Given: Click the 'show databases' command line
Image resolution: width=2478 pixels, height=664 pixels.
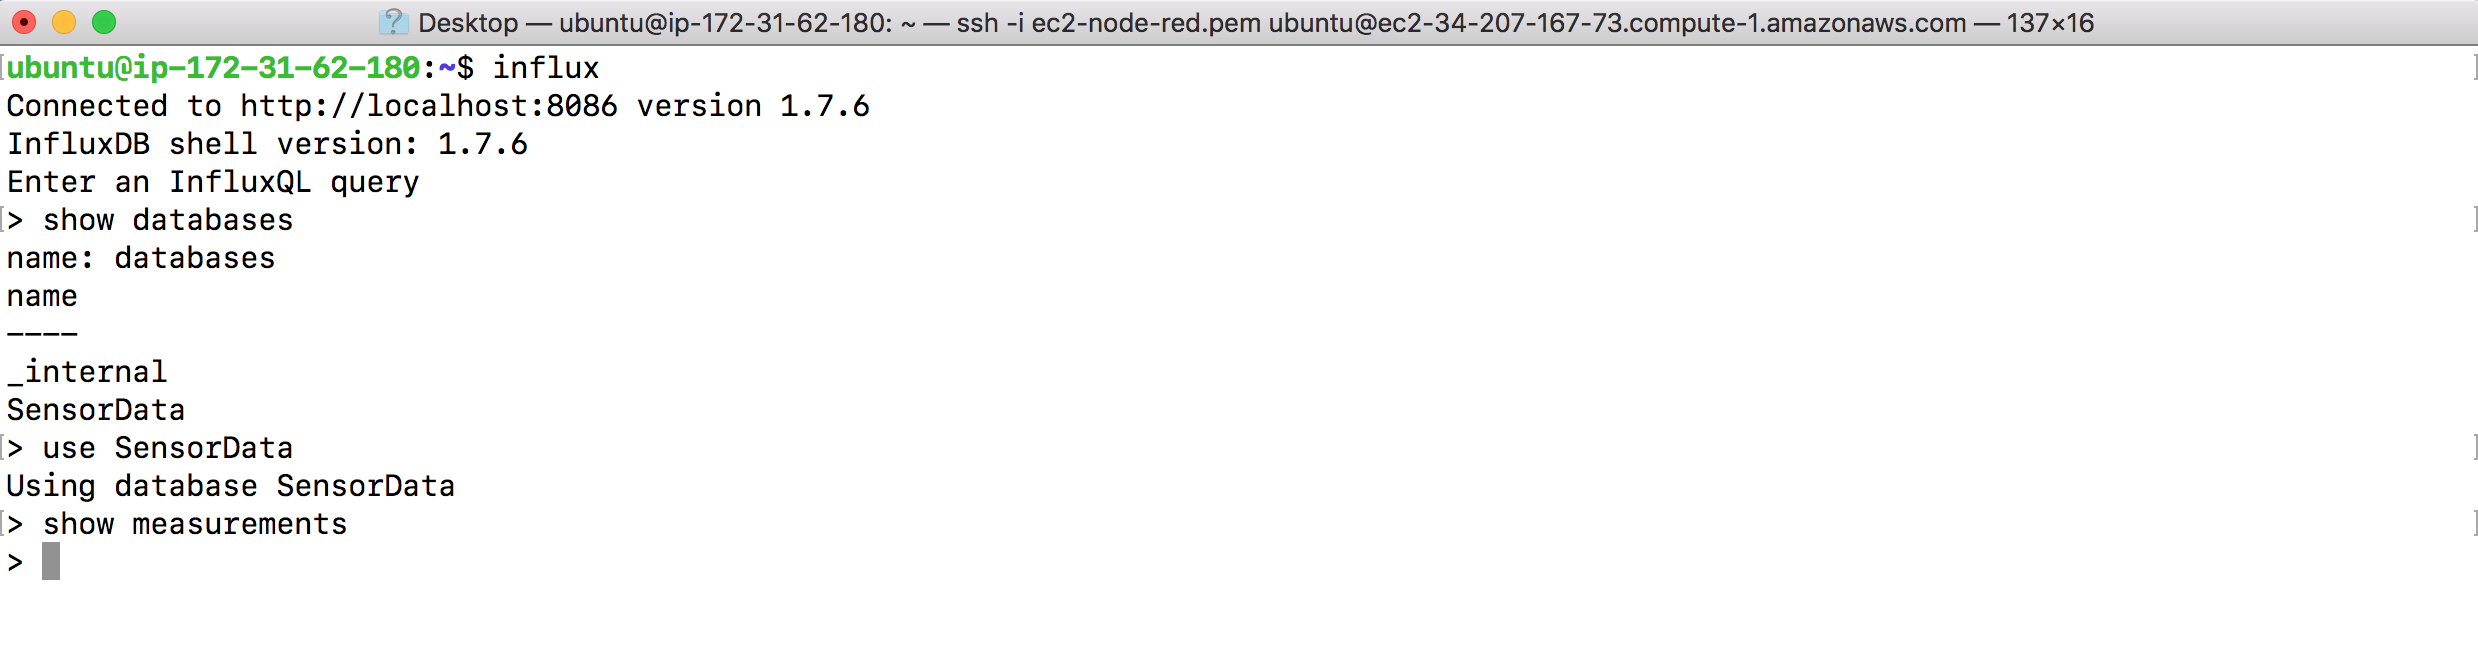Looking at the screenshot, I should 168,220.
